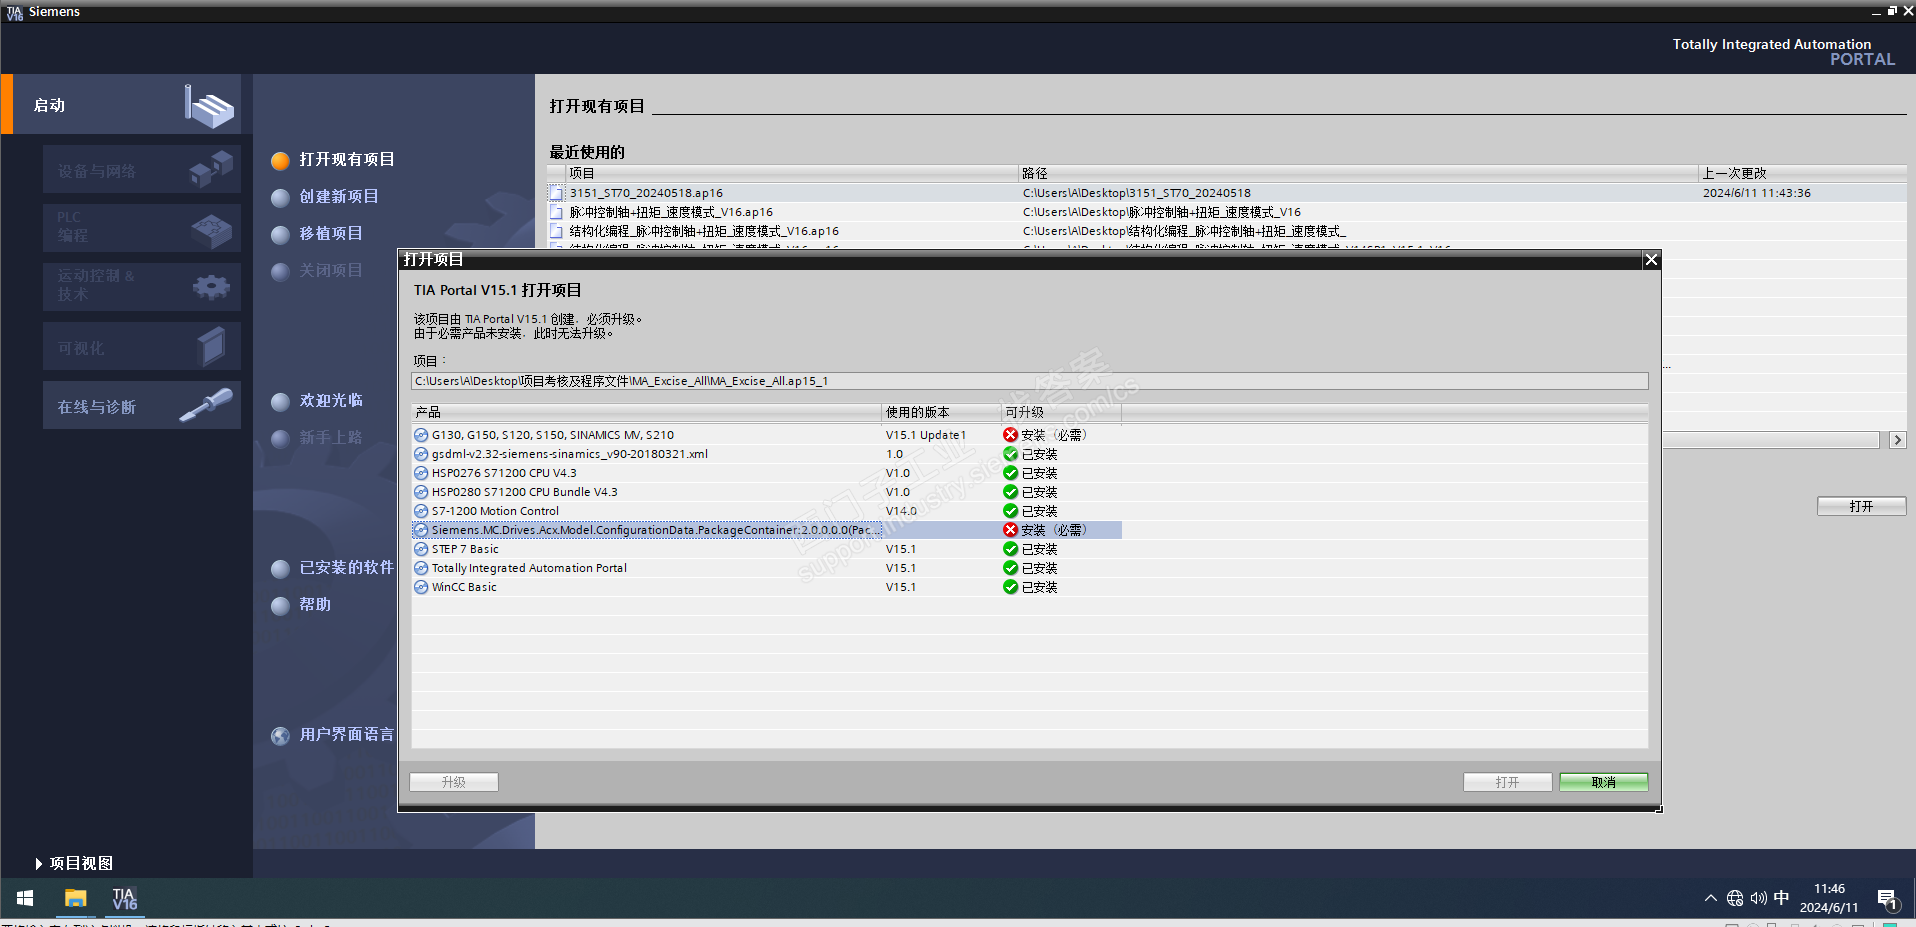
Task: Click the 可升级 column header
Action: click(x=1061, y=412)
